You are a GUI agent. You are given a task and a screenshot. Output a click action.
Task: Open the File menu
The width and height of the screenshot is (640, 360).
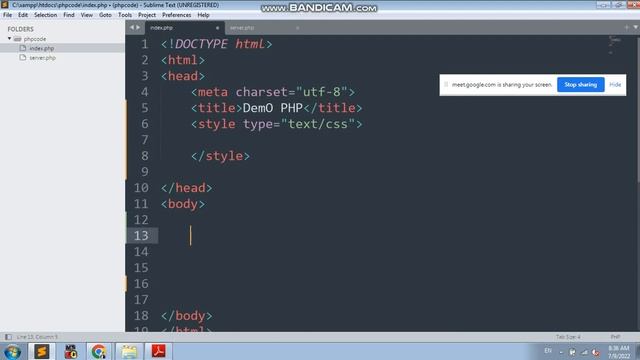pyautogui.click(x=7, y=15)
